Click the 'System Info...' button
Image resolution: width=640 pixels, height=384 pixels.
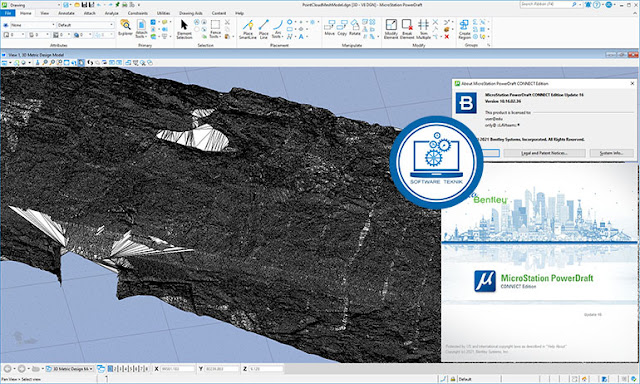click(611, 153)
